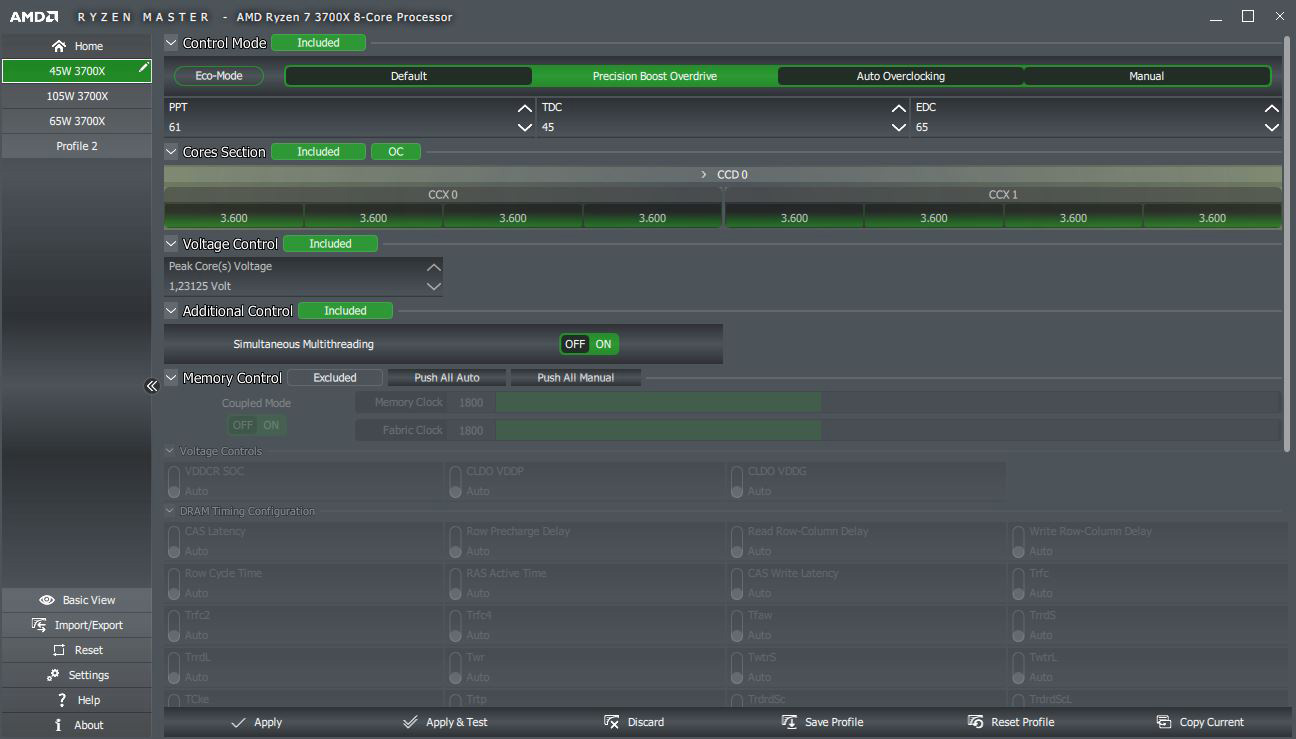
Task: Click the Reset Profile icon
Action: tap(976, 722)
